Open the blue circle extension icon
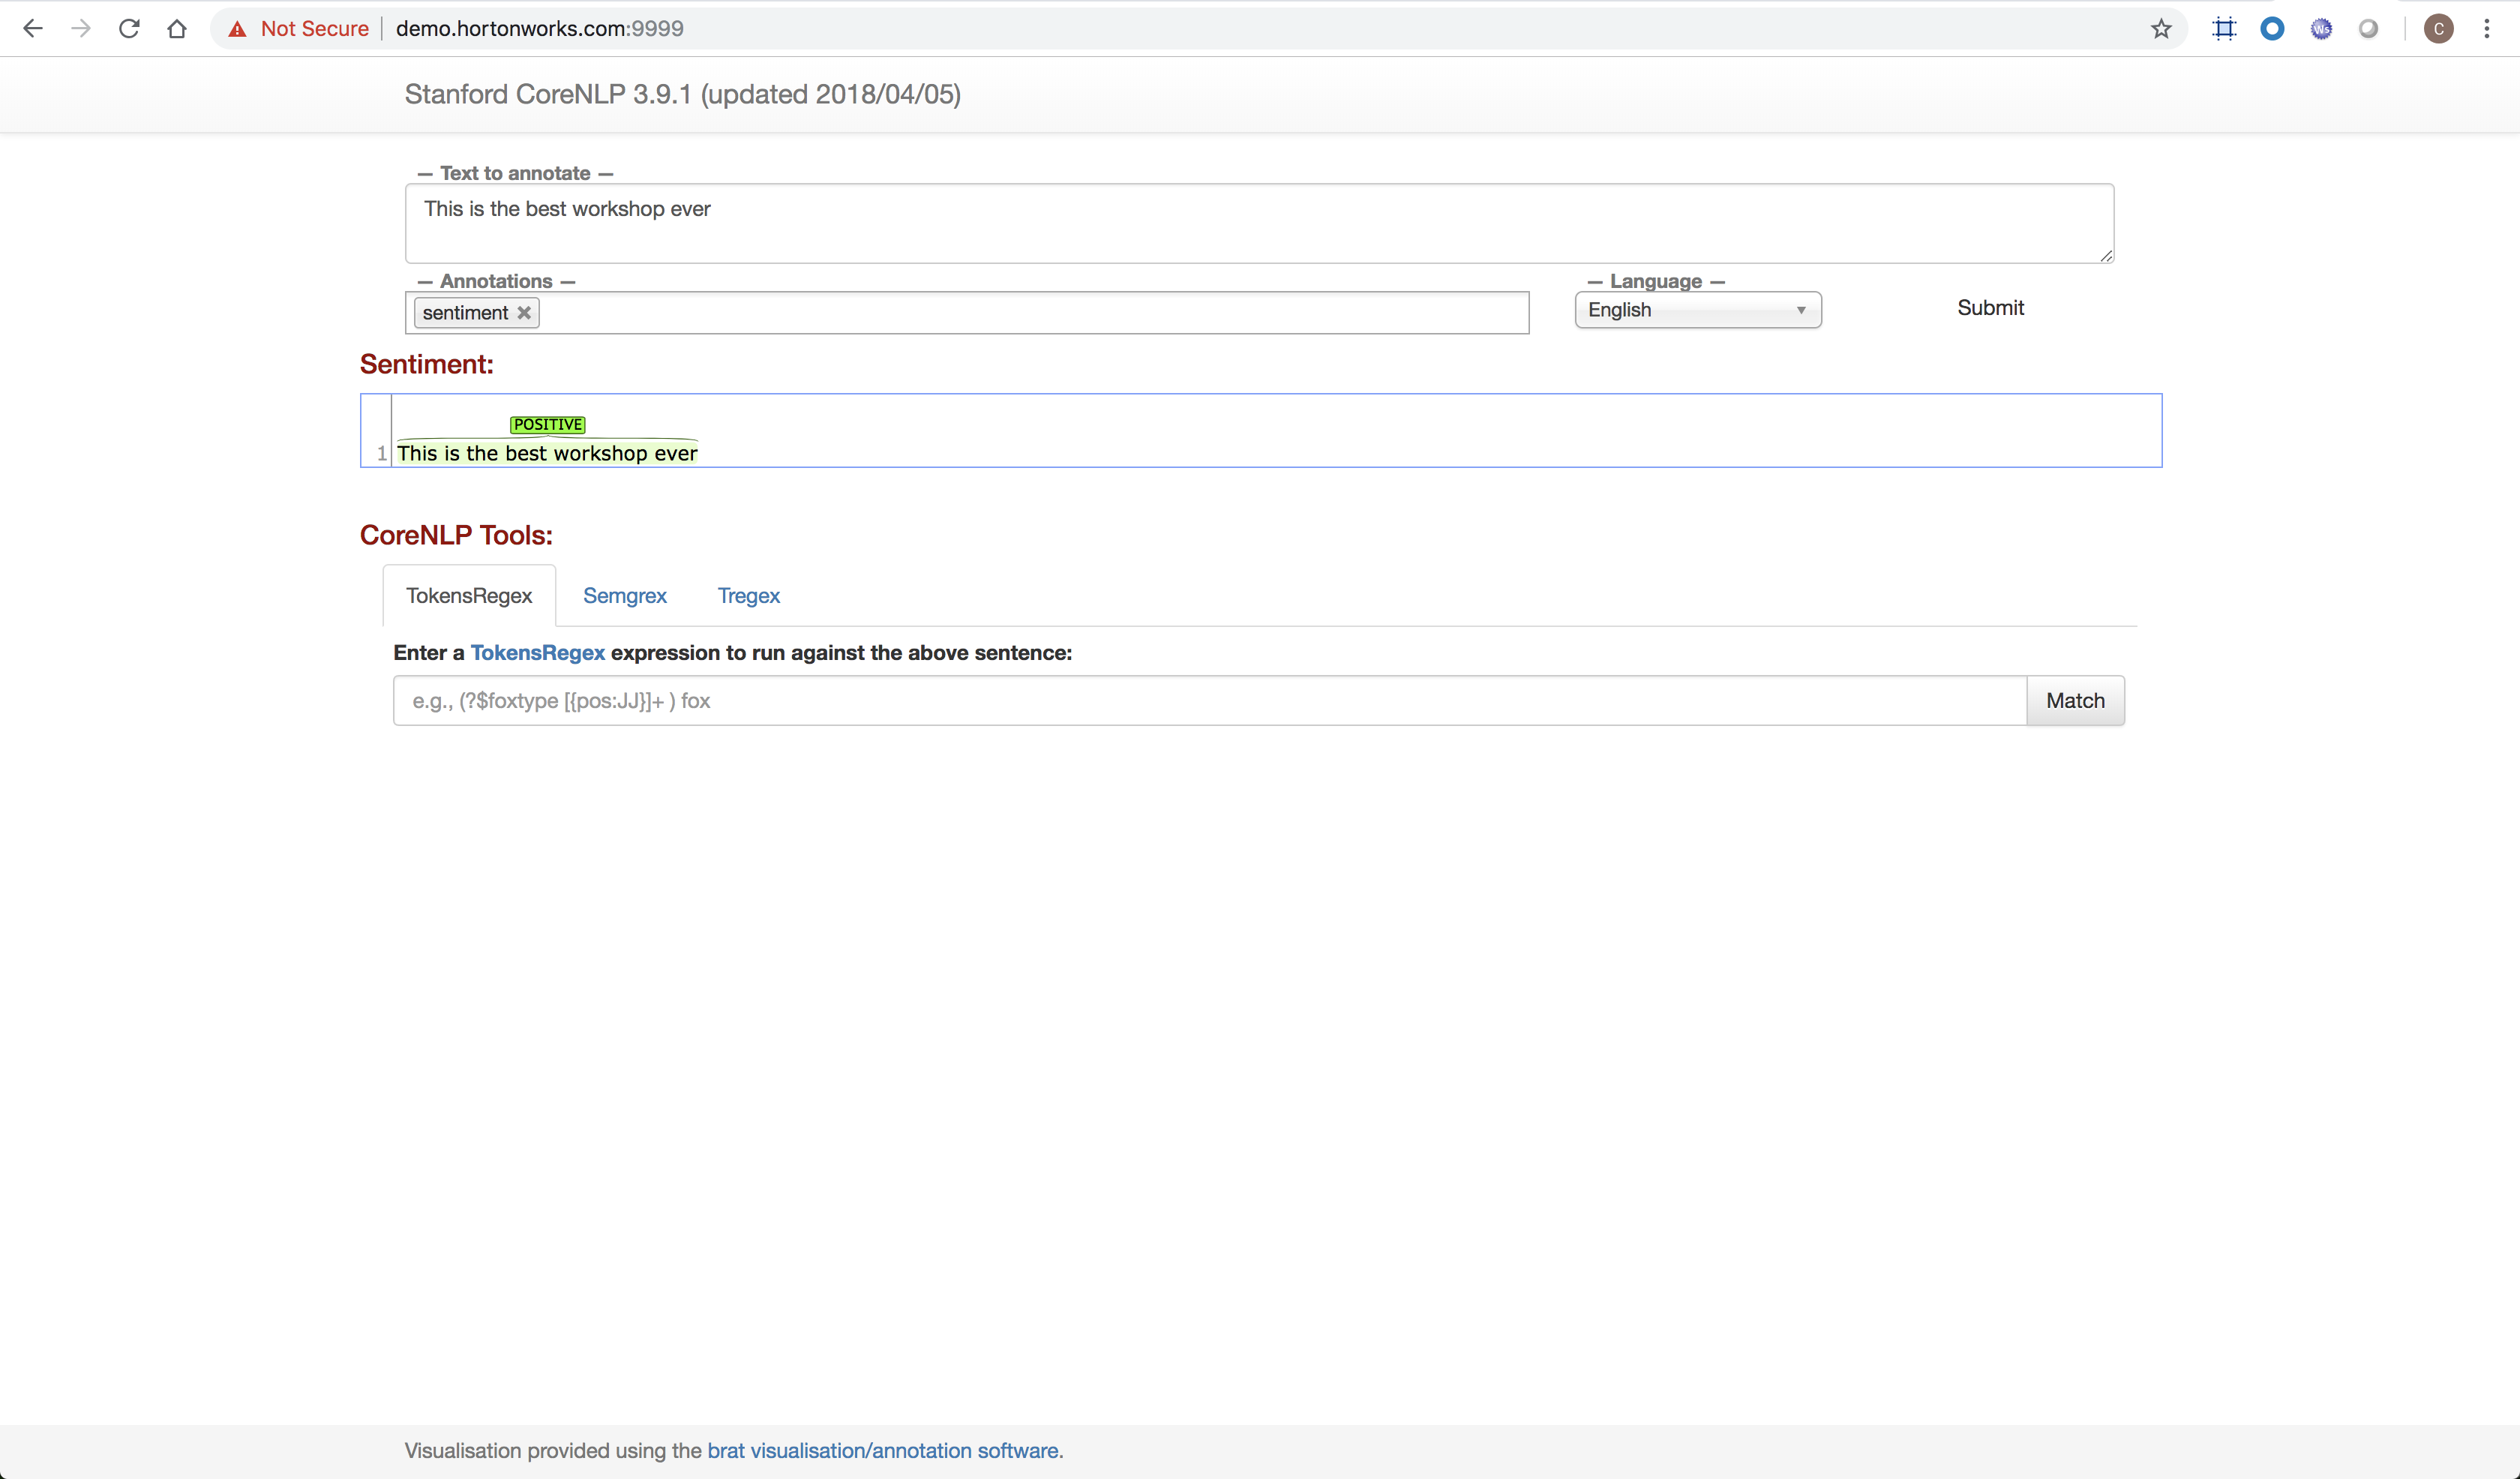Image resolution: width=2520 pixels, height=1479 pixels. coord(2272,29)
